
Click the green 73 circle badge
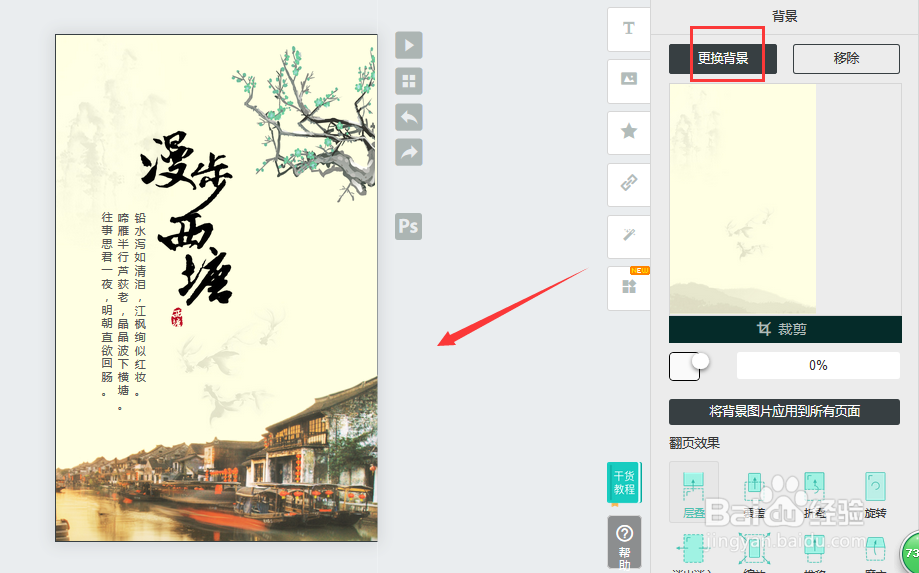(910, 552)
